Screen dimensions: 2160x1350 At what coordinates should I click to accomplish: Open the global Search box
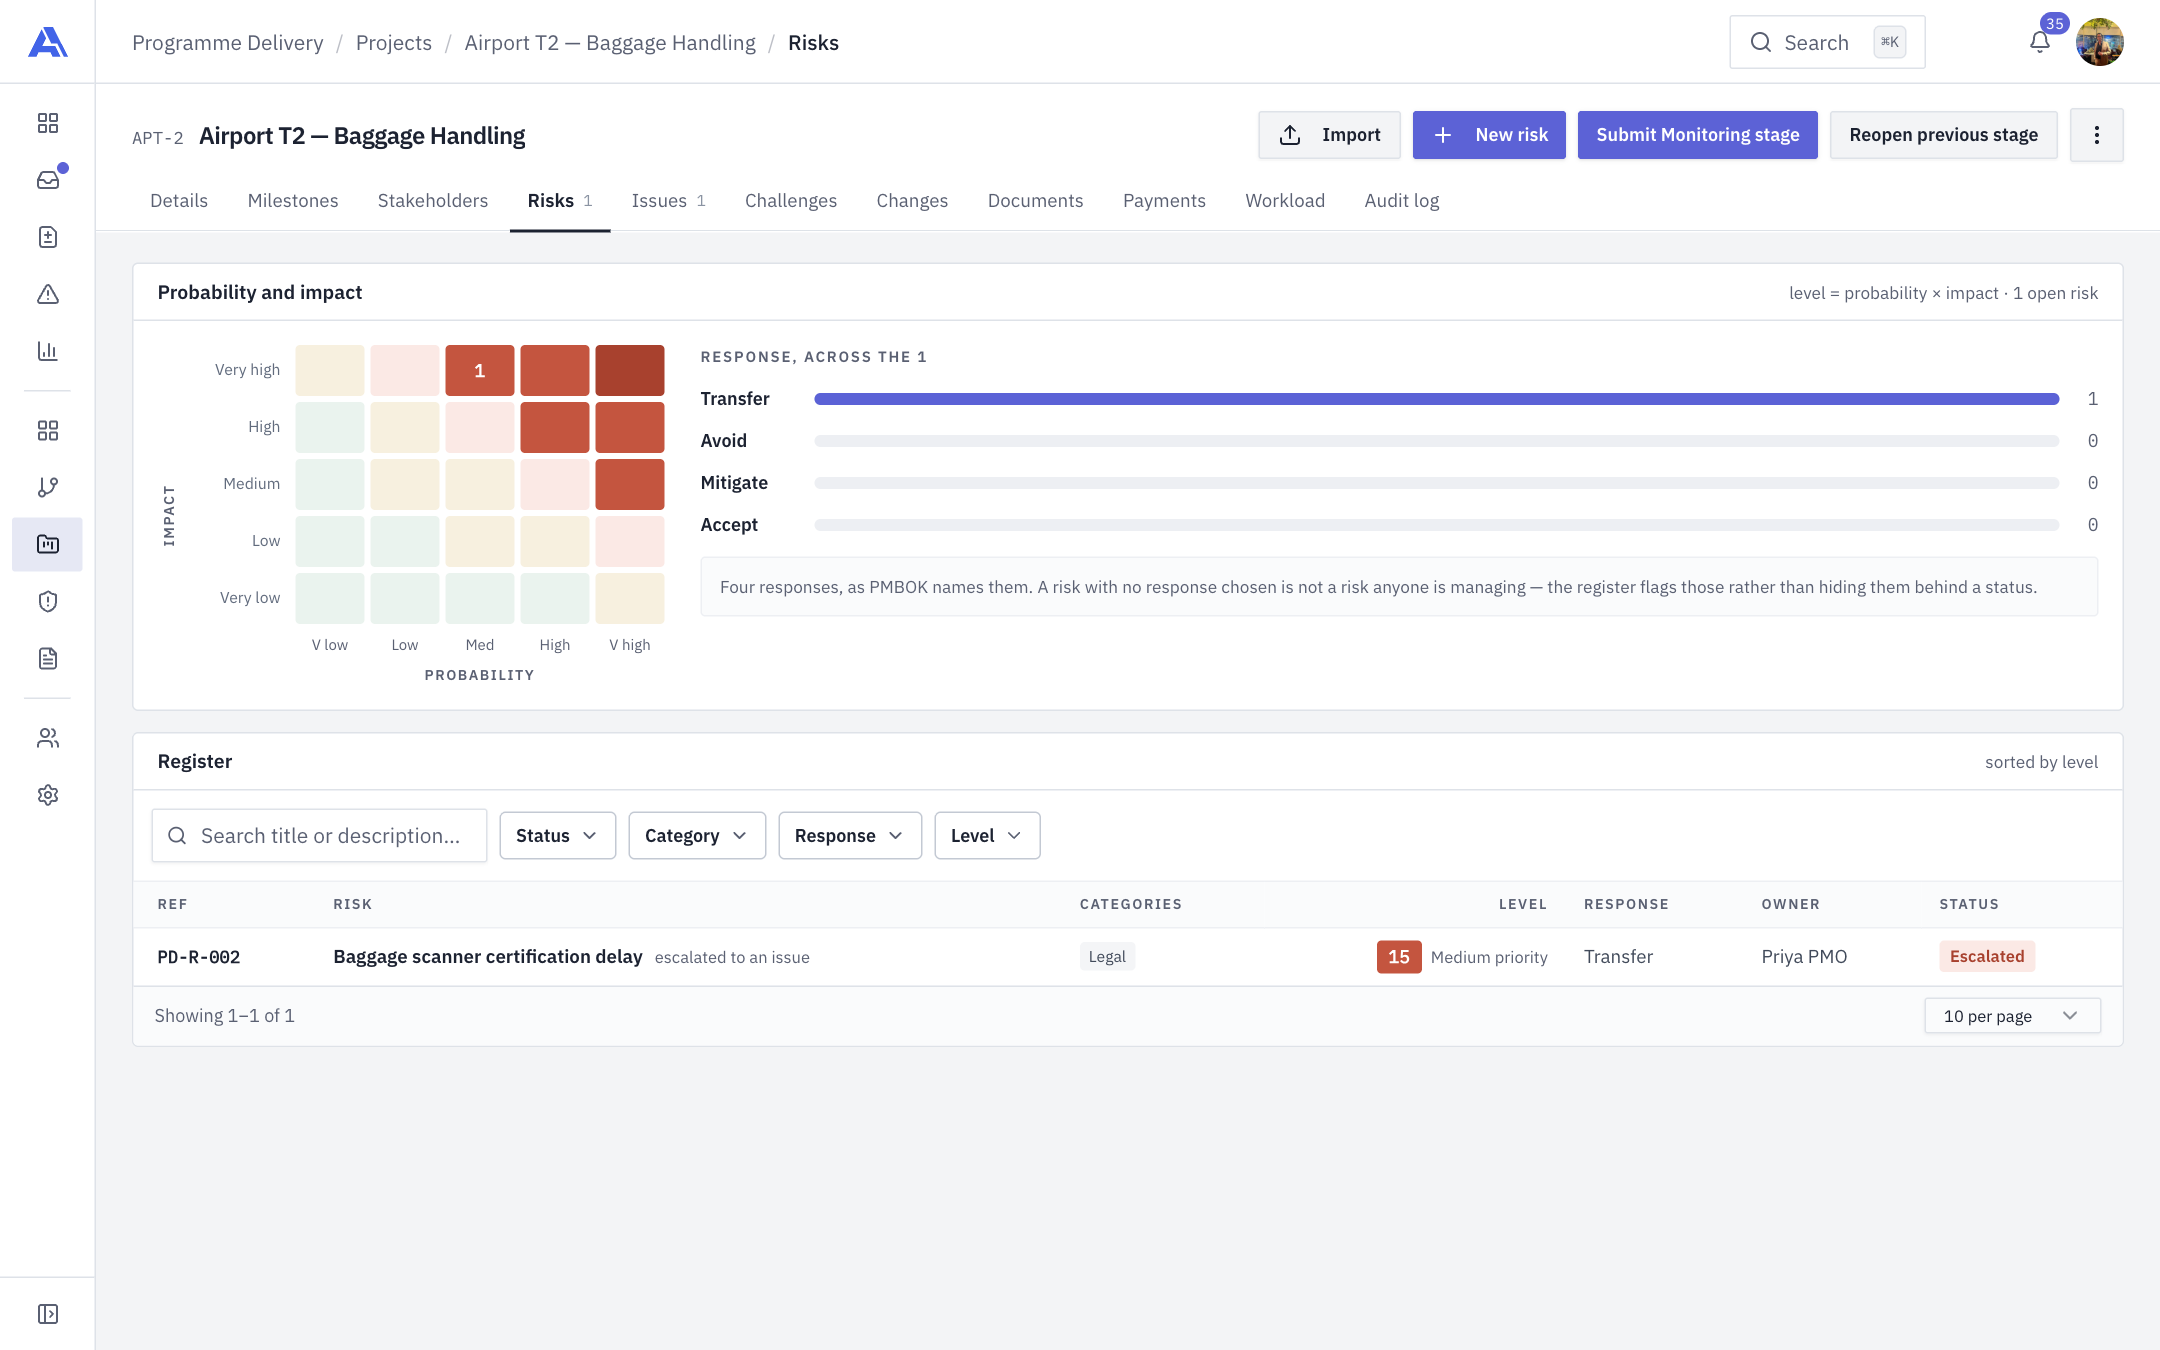1827,42
